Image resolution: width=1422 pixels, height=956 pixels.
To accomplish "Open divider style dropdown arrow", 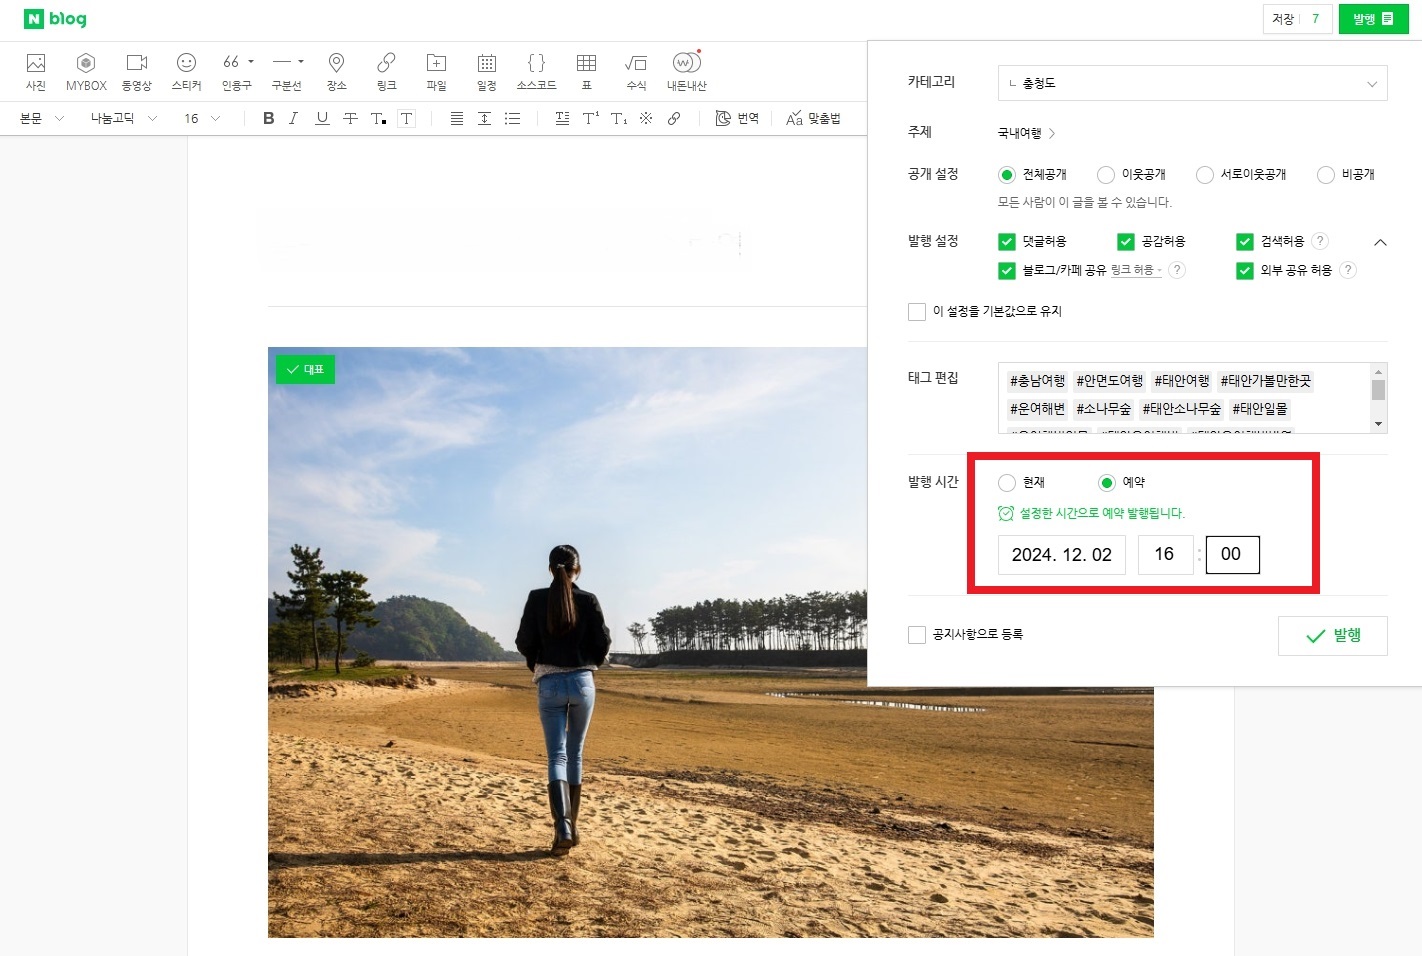I will [x=301, y=62].
